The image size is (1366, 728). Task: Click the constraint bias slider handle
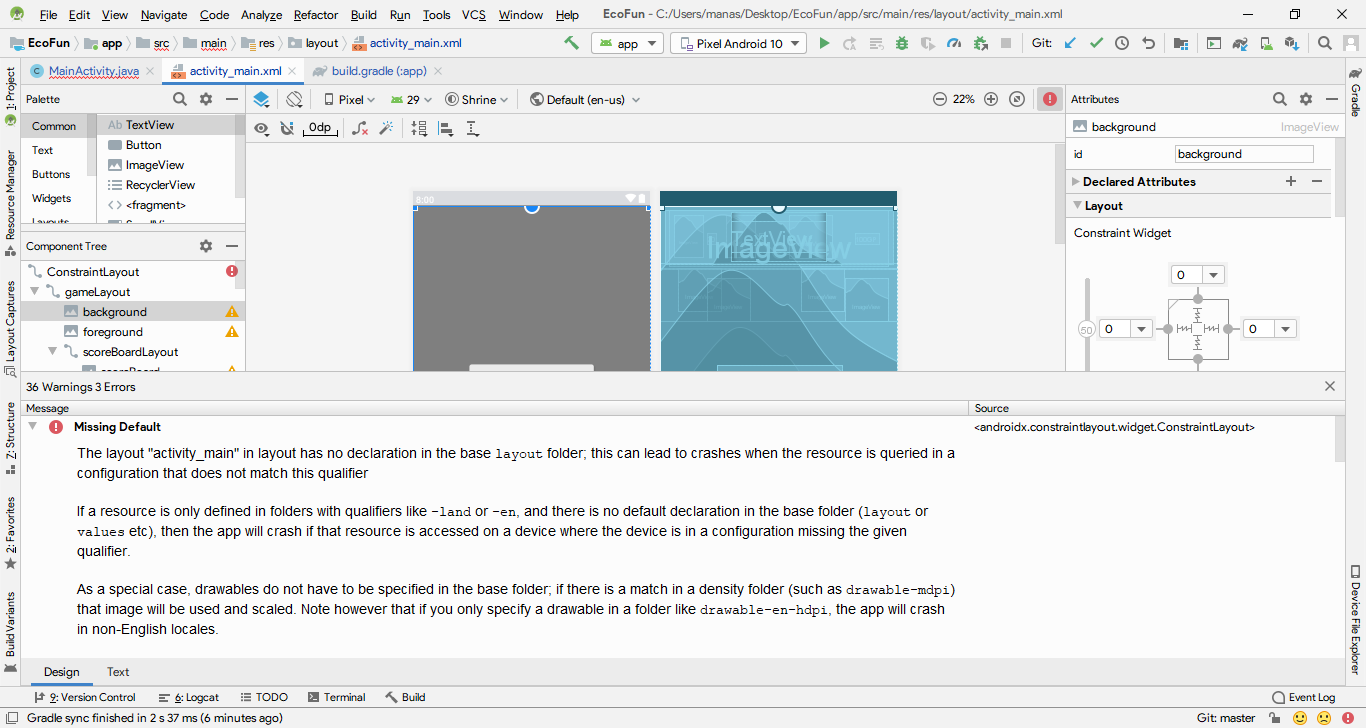pyautogui.click(x=1086, y=329)
